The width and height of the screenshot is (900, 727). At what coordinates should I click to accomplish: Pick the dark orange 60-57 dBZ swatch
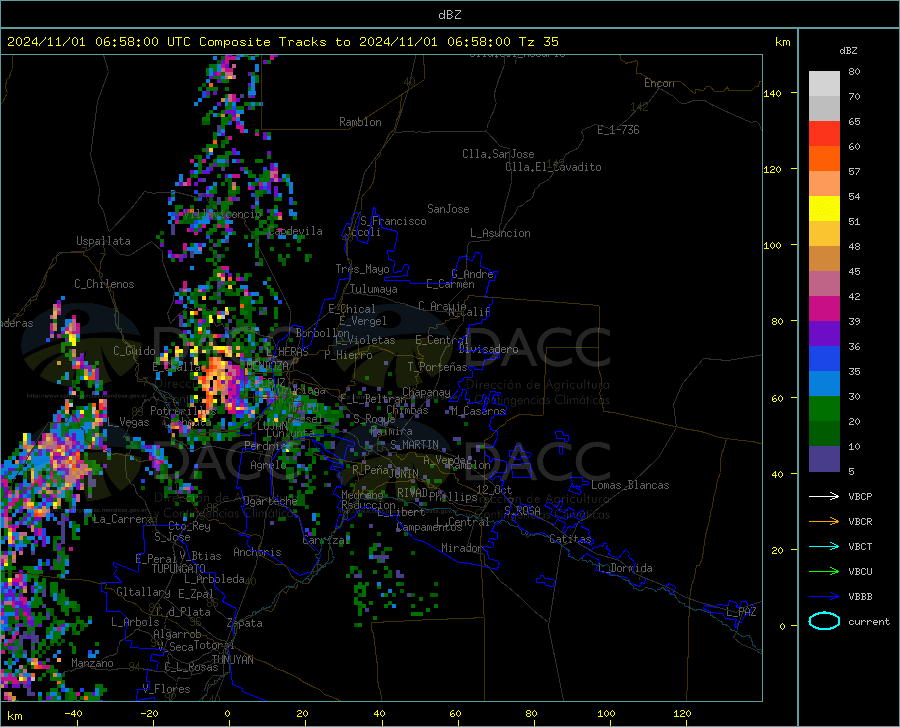(824, 159)
